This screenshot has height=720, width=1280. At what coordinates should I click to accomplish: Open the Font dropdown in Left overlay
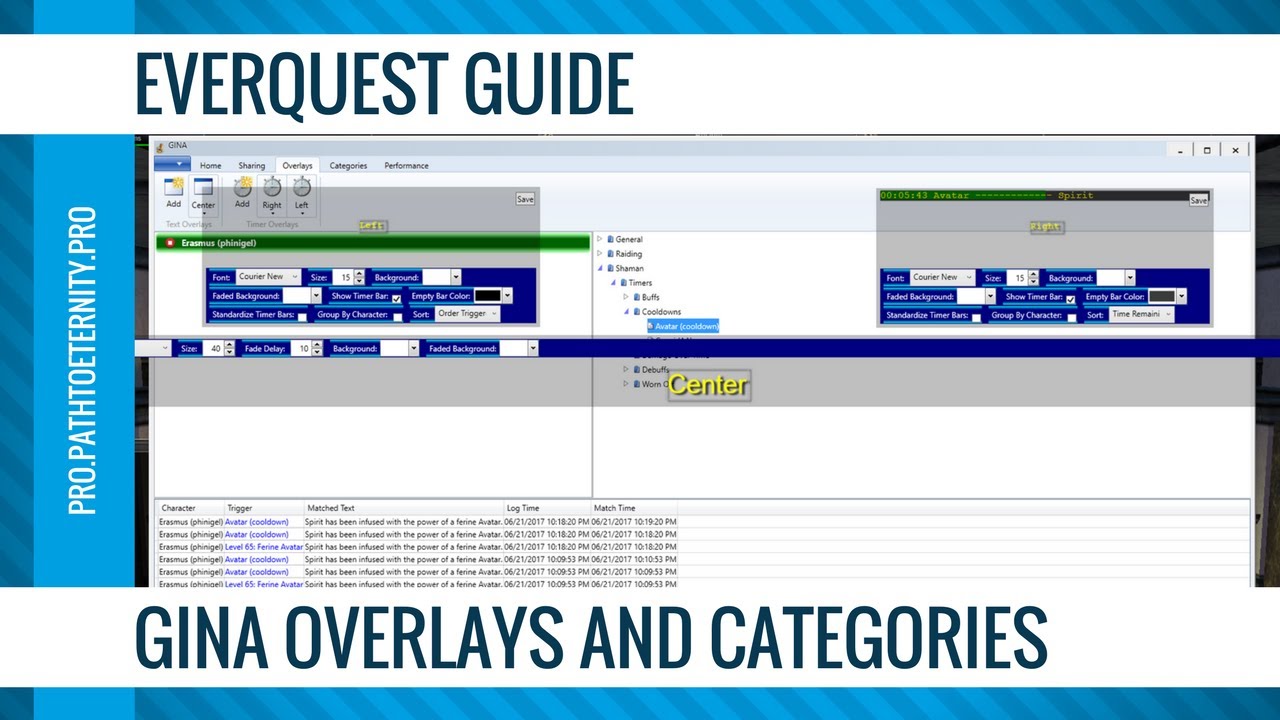pos(268,277)
